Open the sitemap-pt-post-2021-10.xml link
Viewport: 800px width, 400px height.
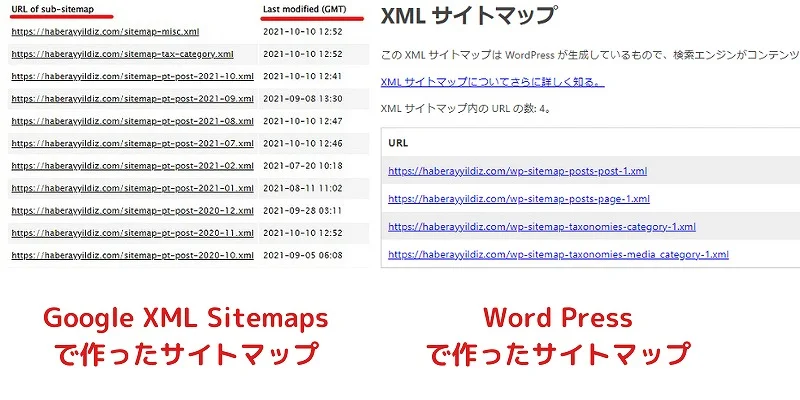pos(133,77)
